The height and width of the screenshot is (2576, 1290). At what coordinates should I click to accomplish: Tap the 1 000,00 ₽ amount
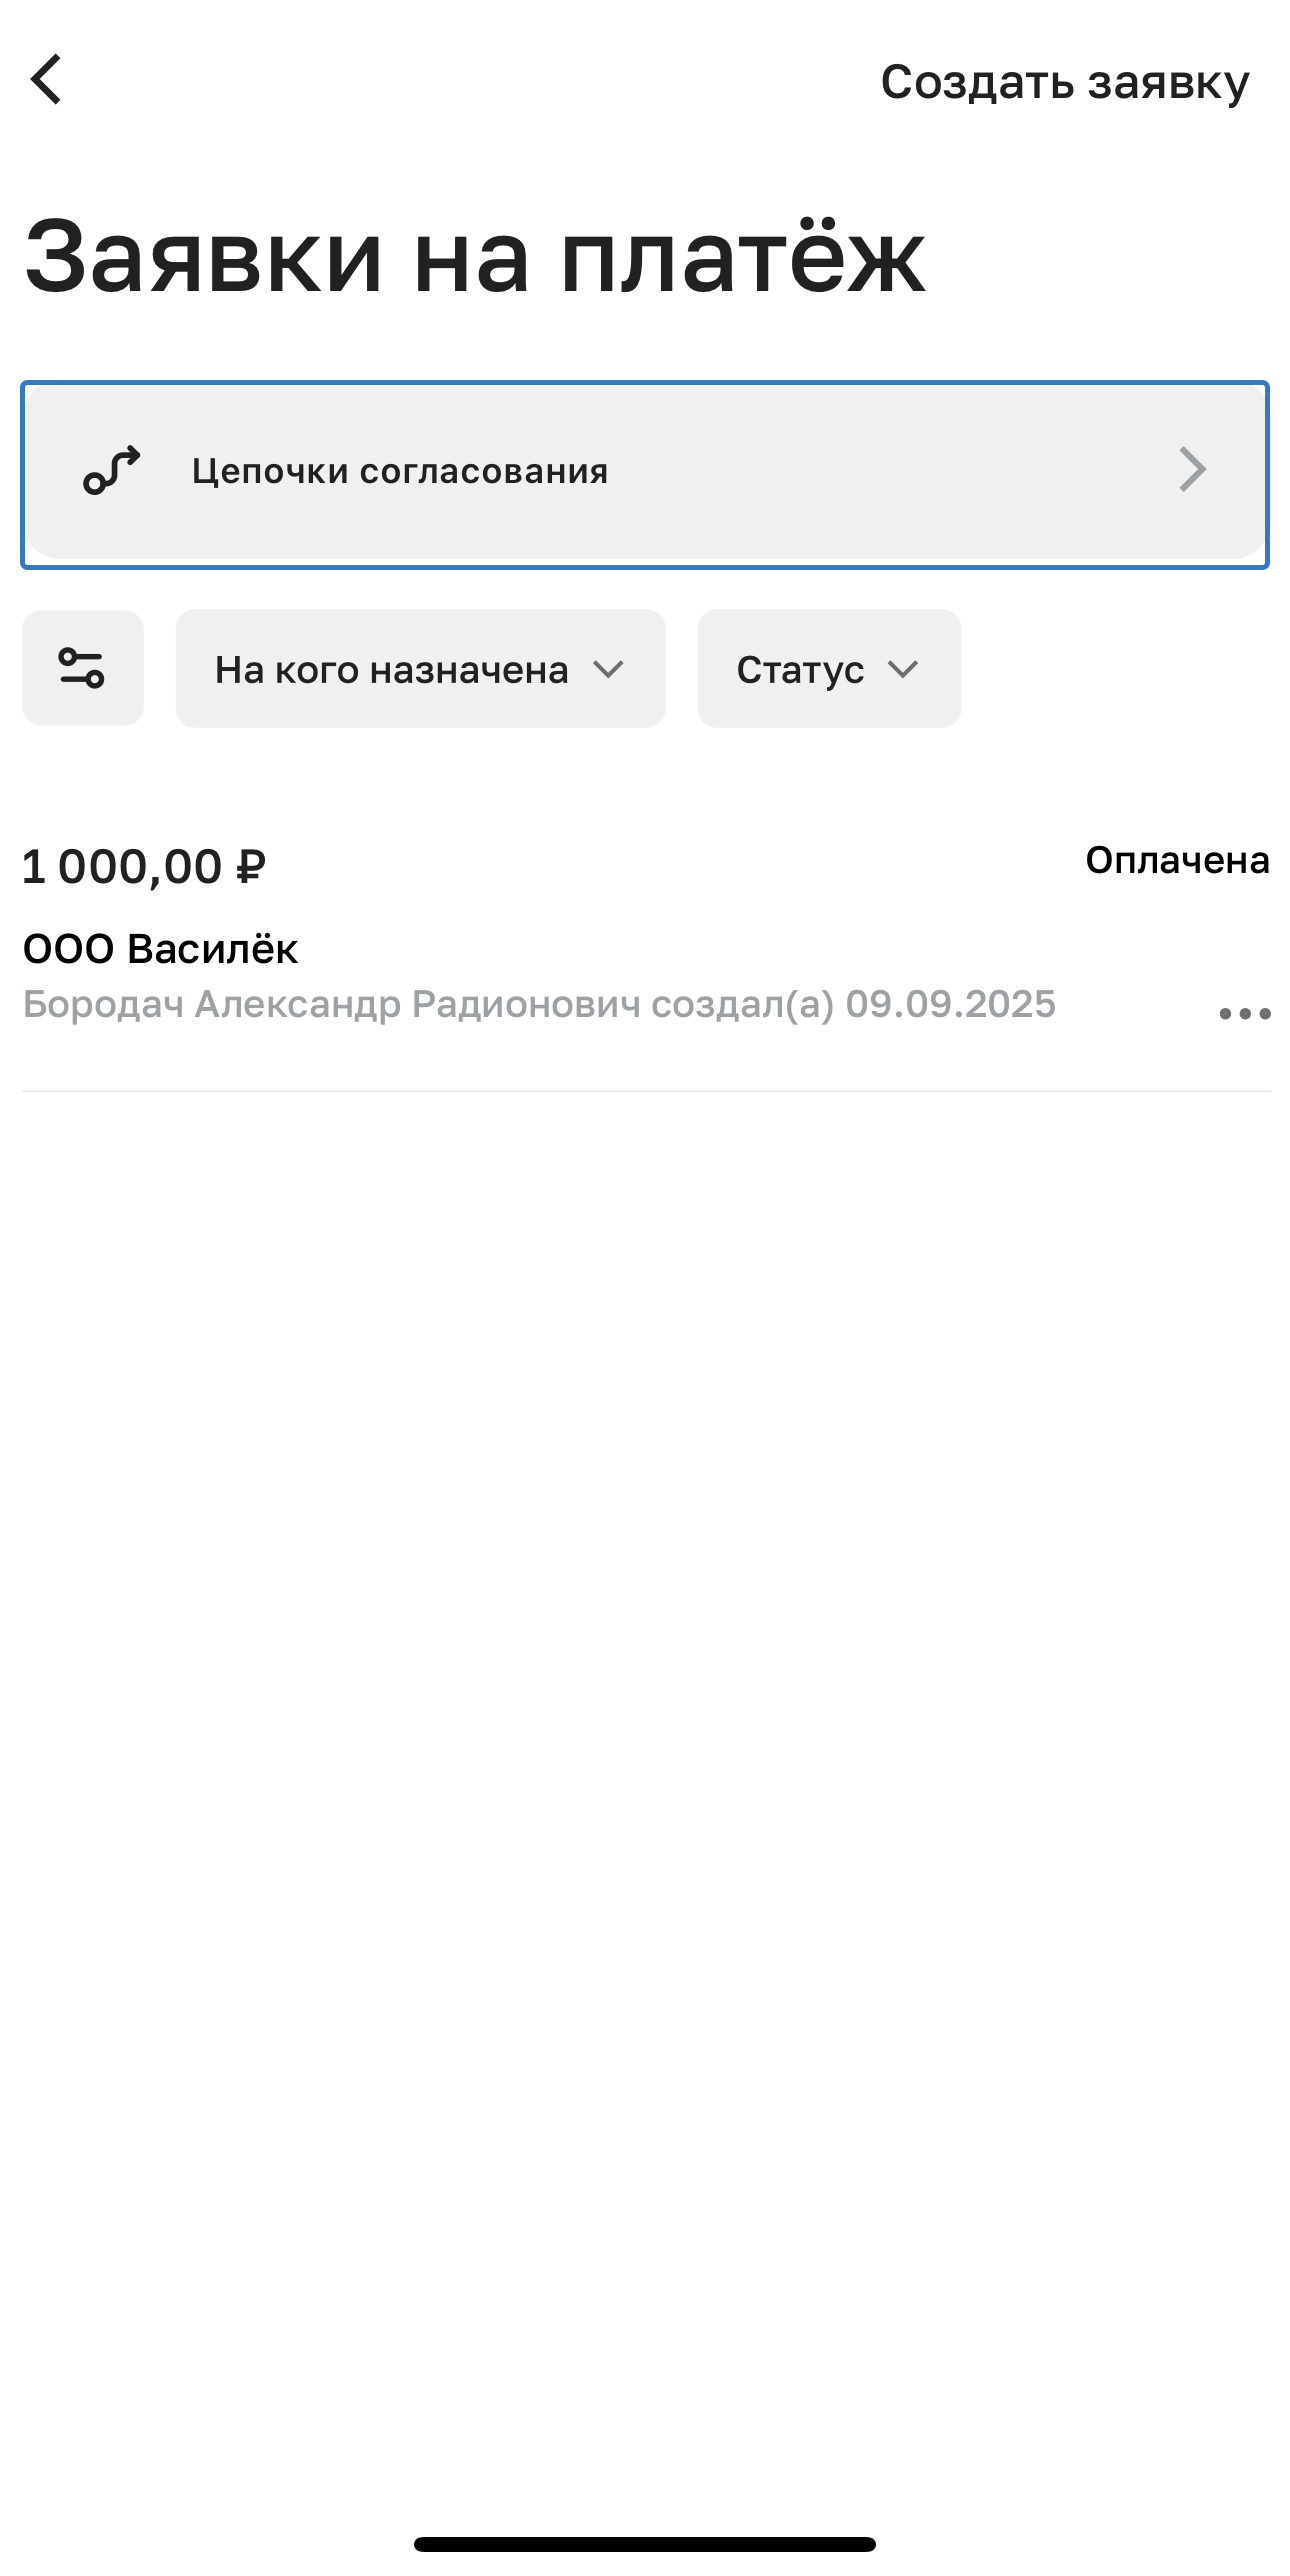coord(122,866)
